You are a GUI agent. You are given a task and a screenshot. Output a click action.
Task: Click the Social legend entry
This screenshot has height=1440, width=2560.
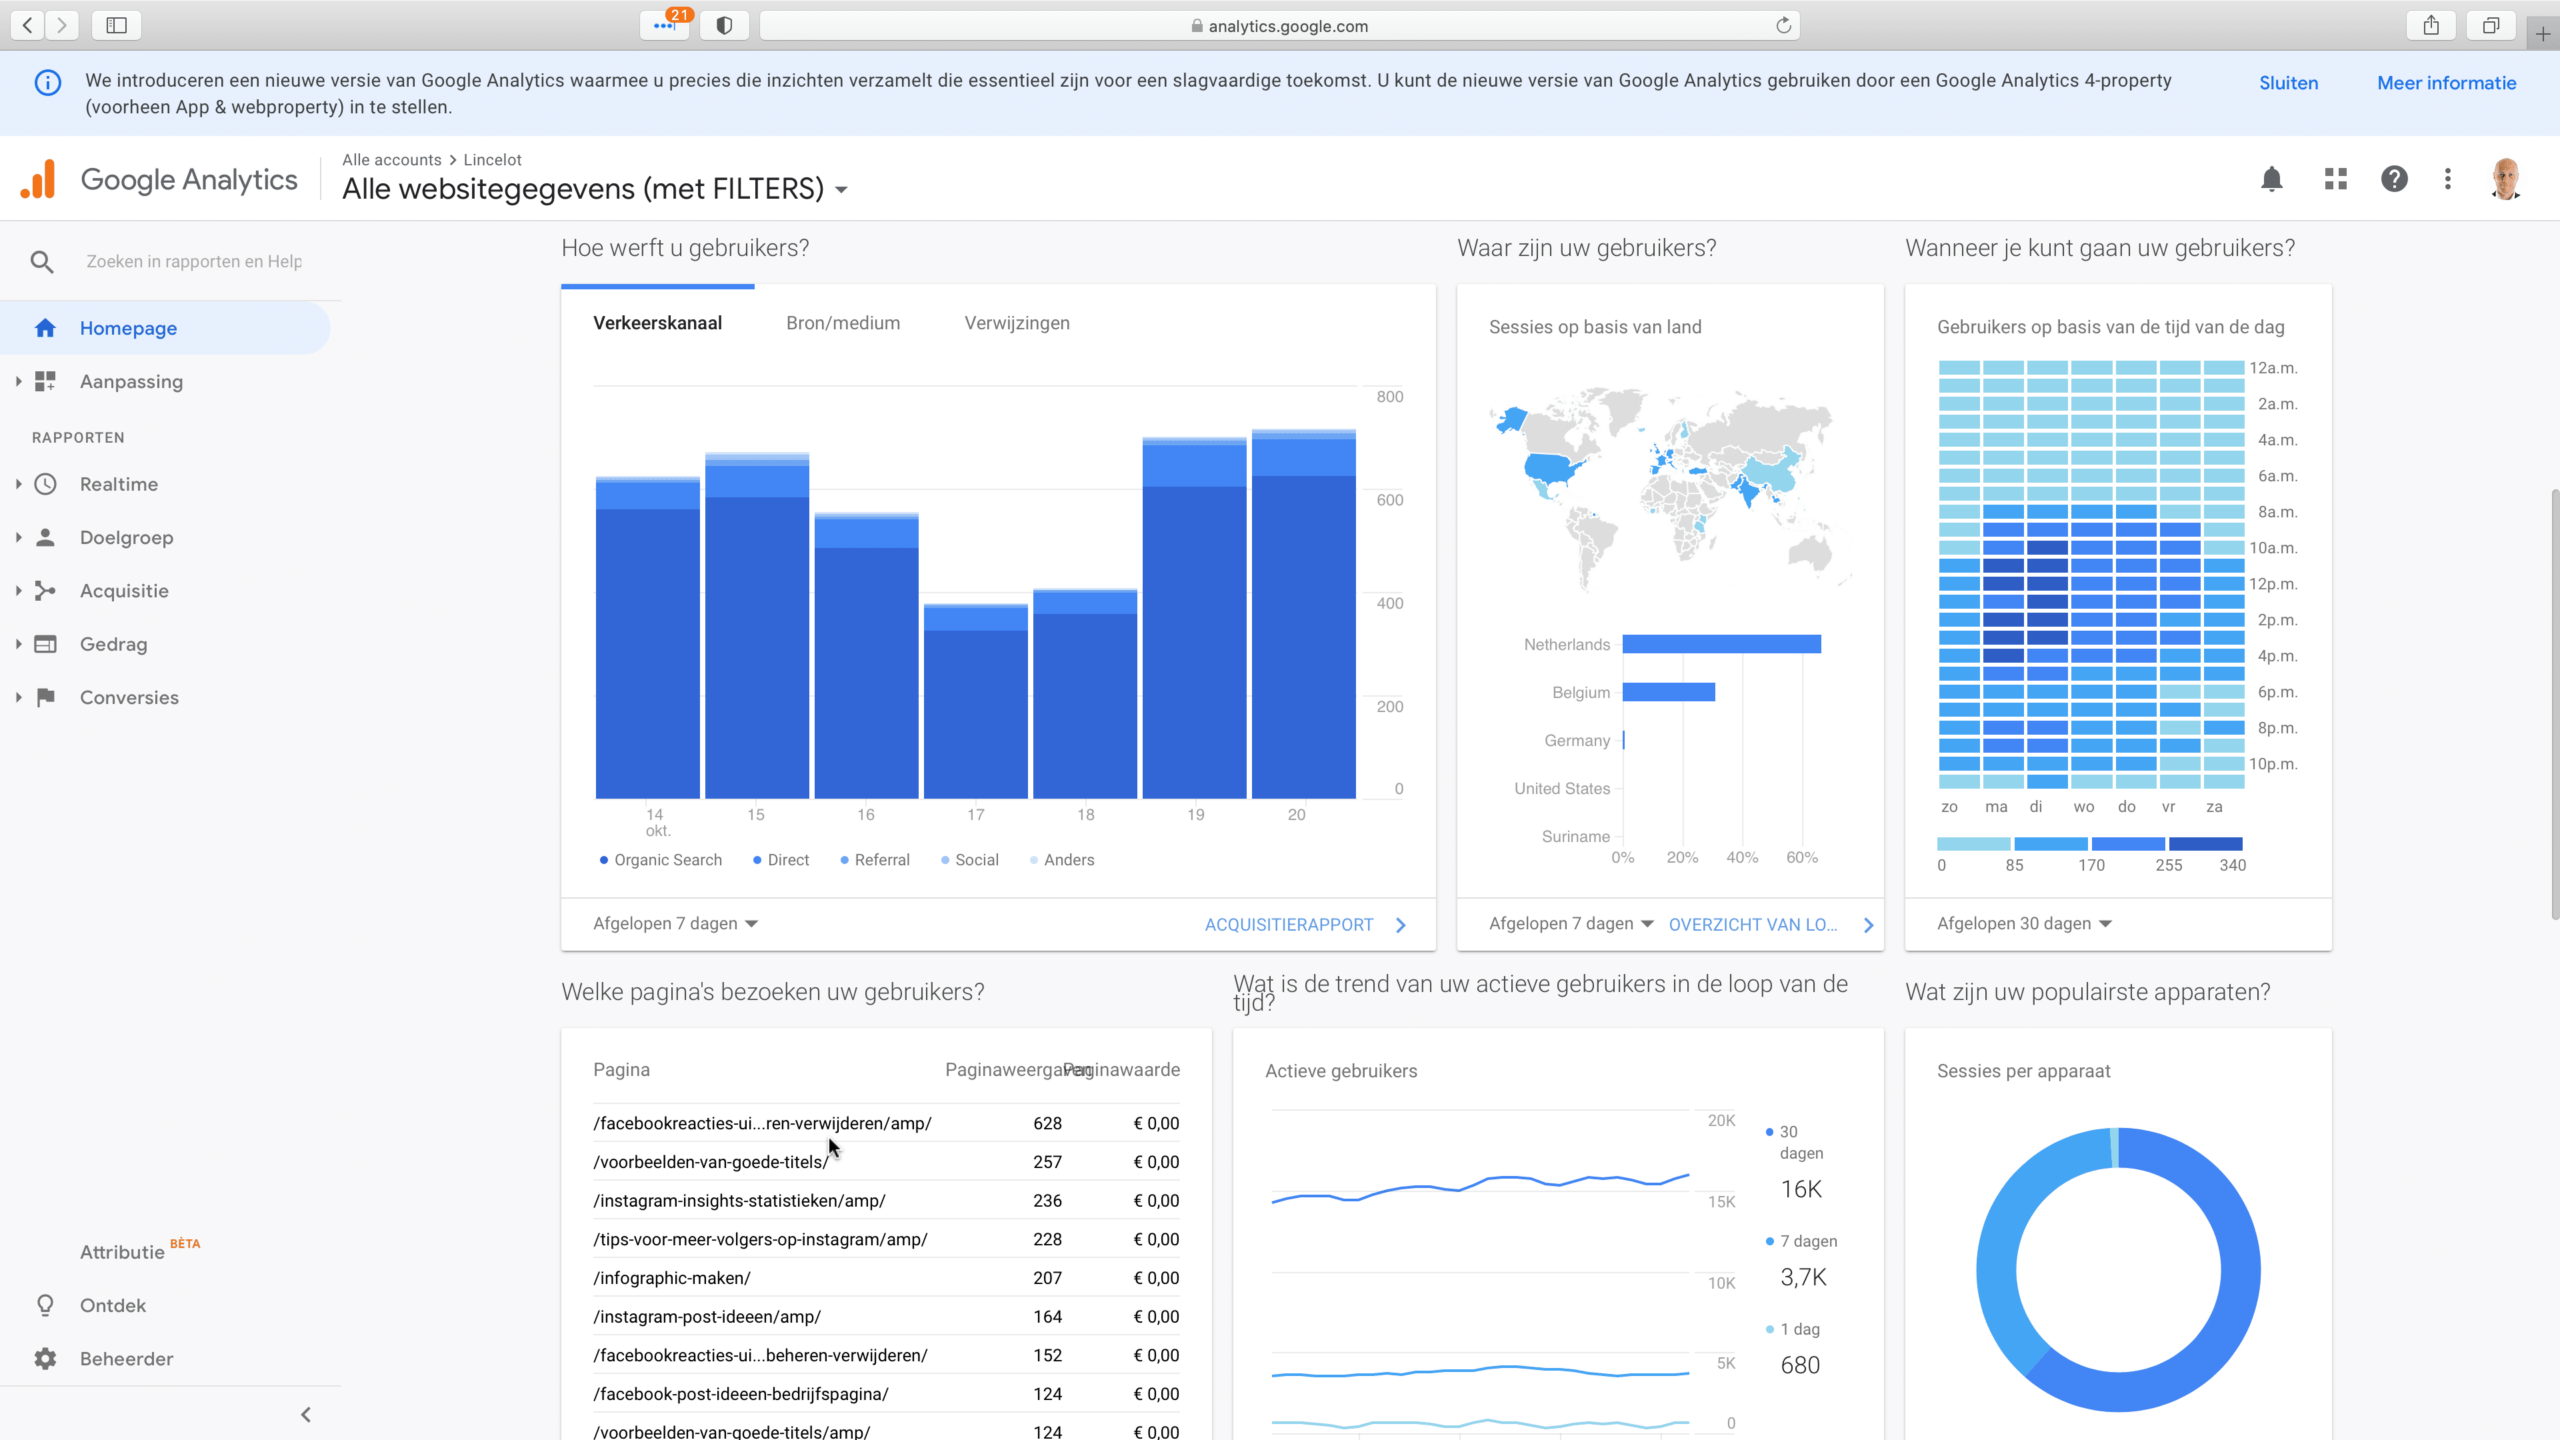pyautogui.click(x=969, y=859)
